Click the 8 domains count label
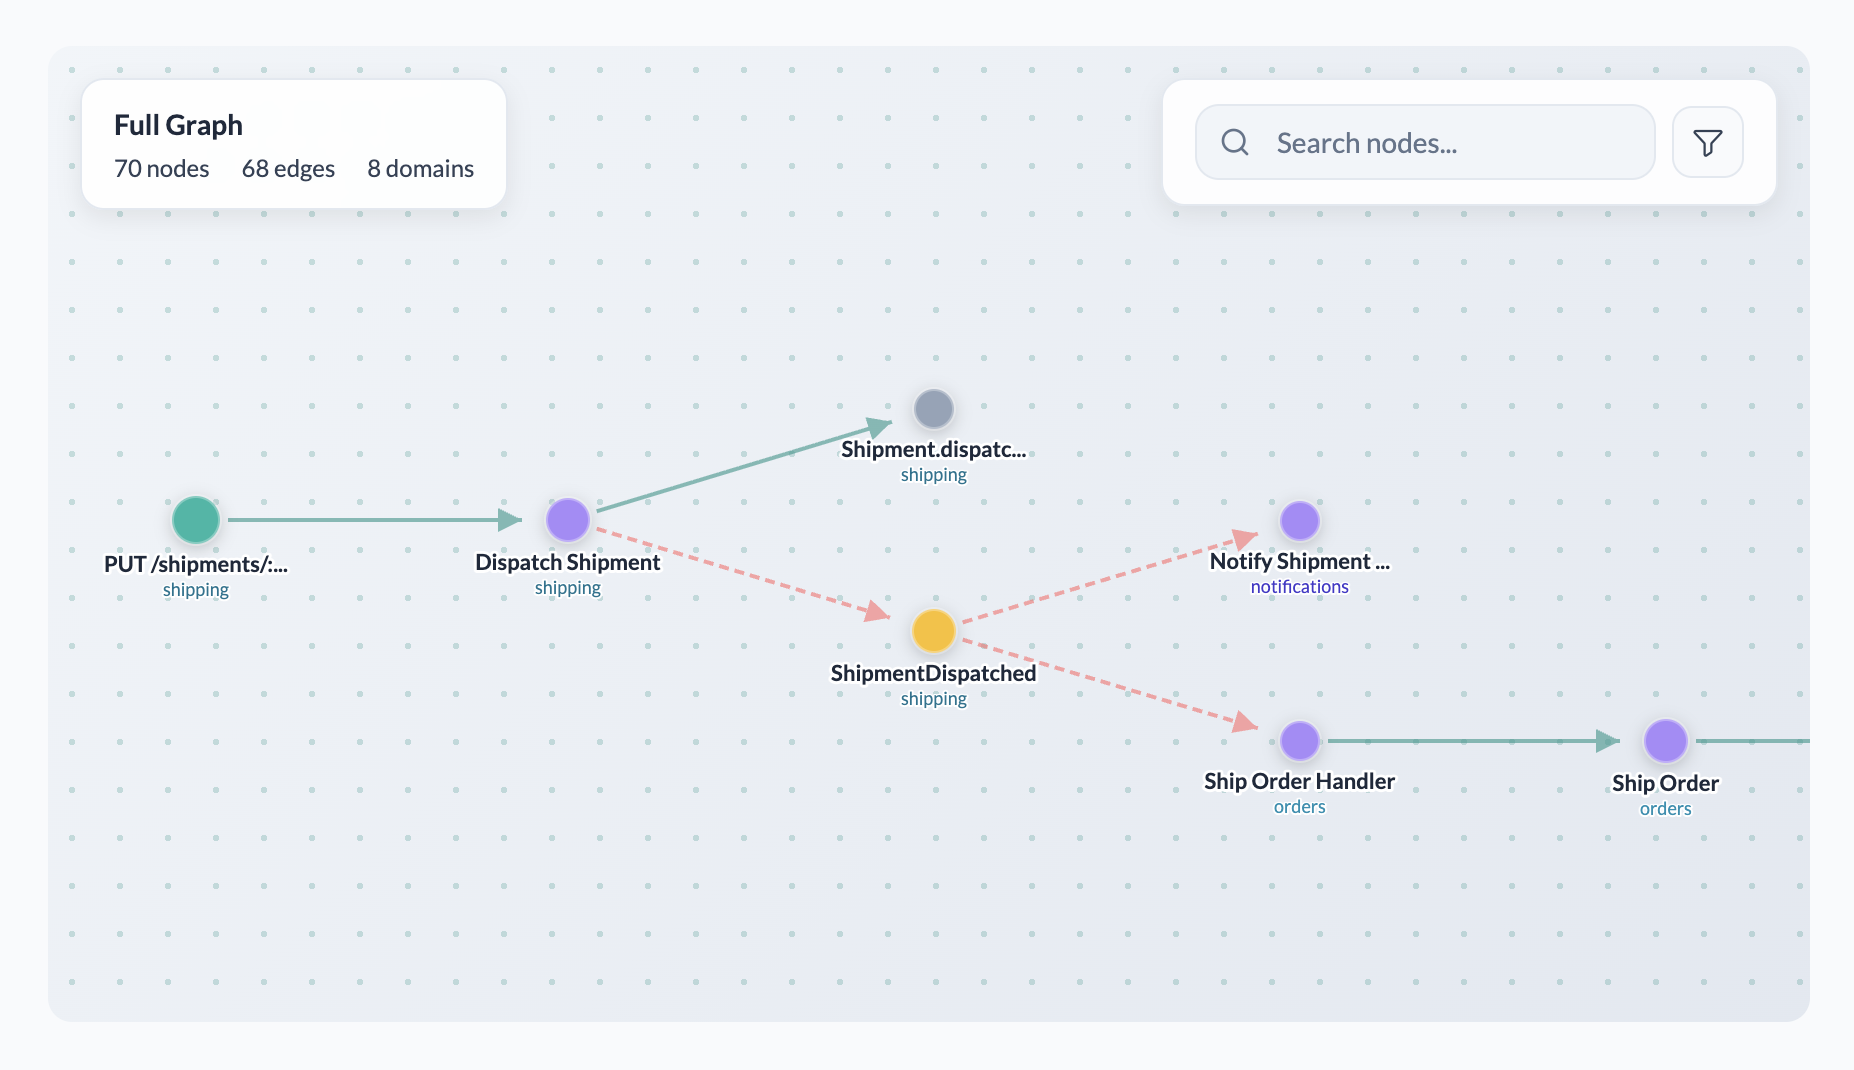 420,168
